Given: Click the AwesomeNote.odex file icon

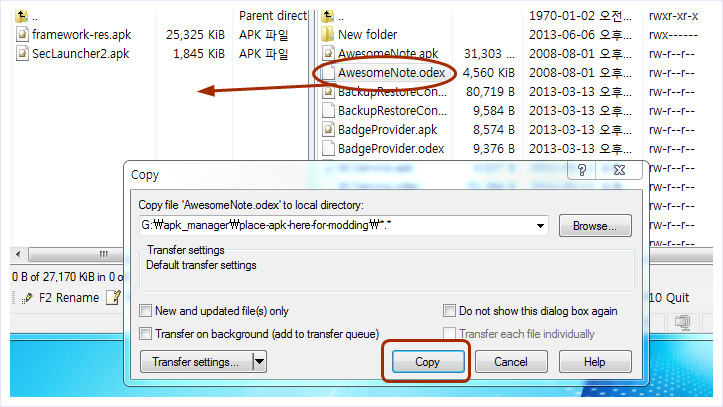Looking at the screenshot, I should [328, 73].
